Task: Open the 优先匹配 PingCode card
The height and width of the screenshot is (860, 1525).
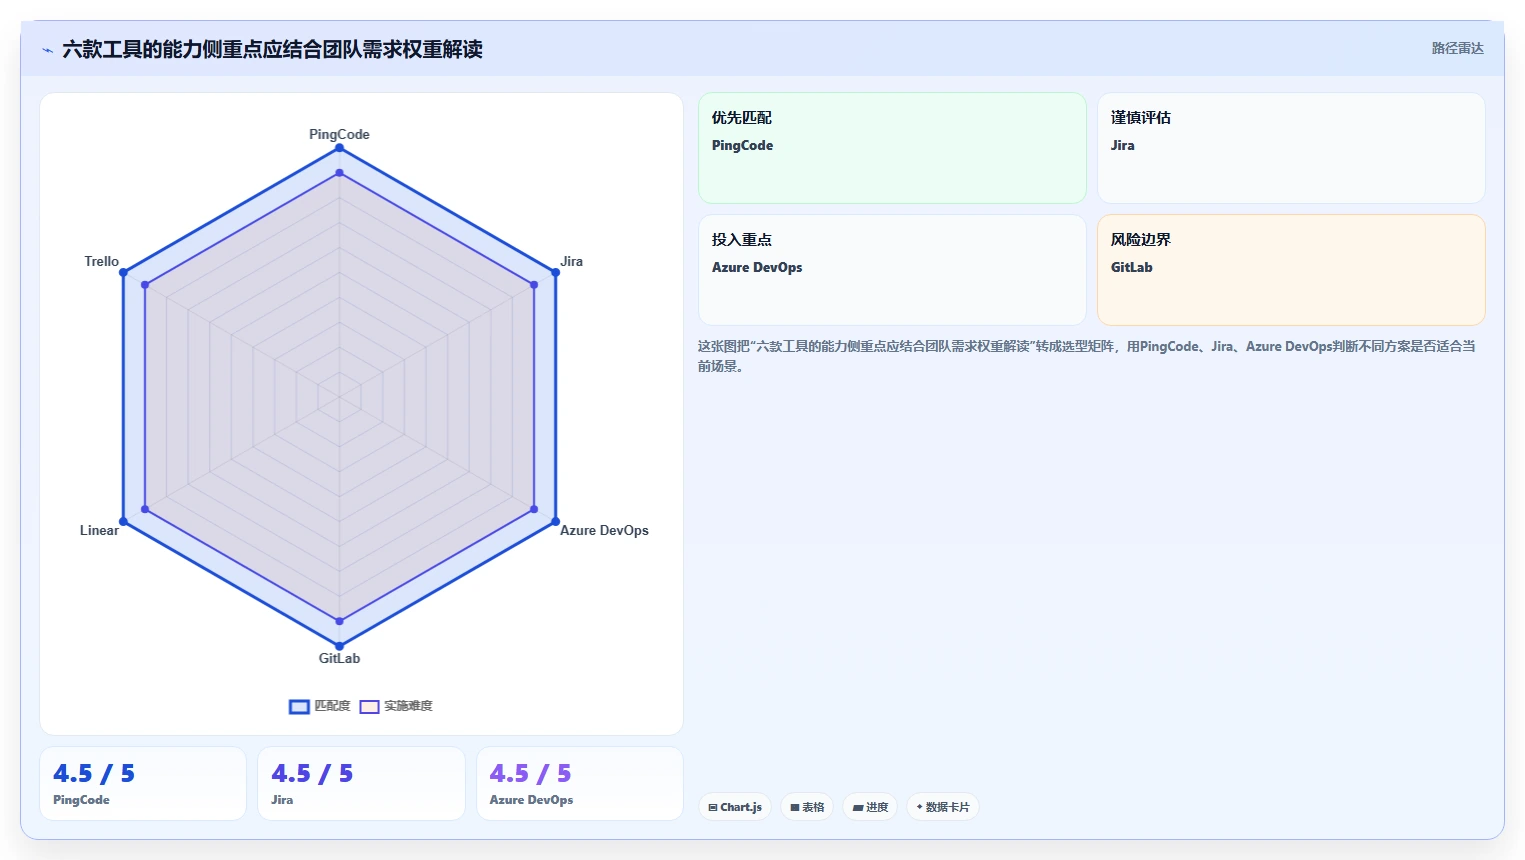Action: 892,148
